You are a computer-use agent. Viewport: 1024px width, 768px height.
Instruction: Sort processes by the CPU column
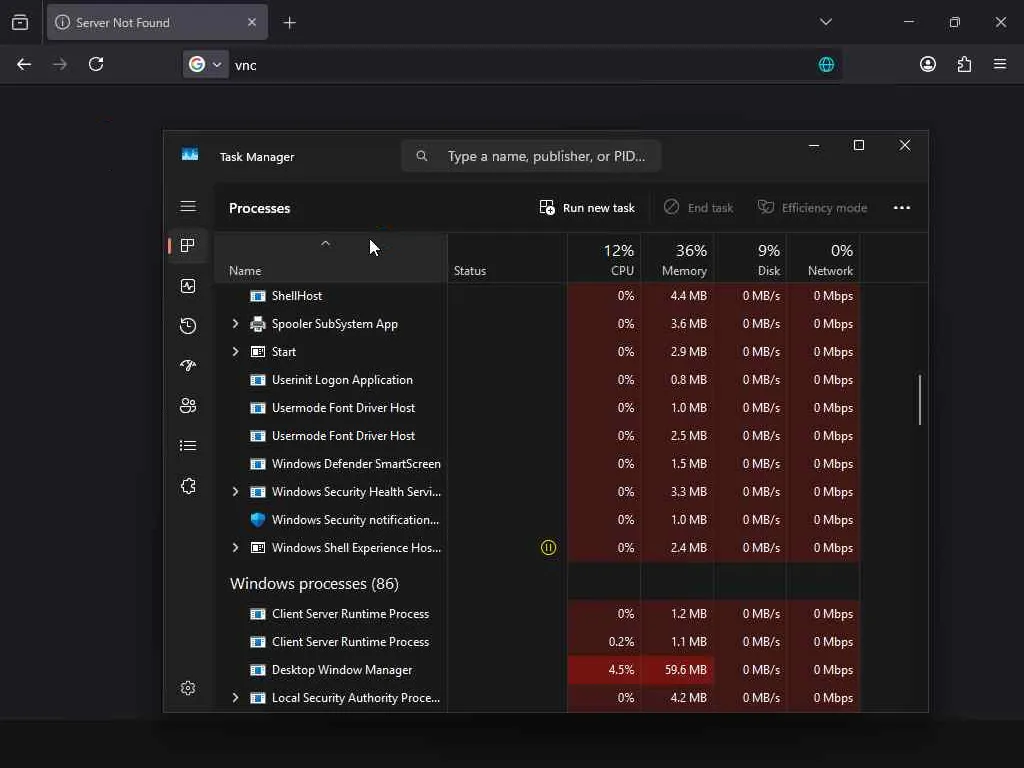605,259
